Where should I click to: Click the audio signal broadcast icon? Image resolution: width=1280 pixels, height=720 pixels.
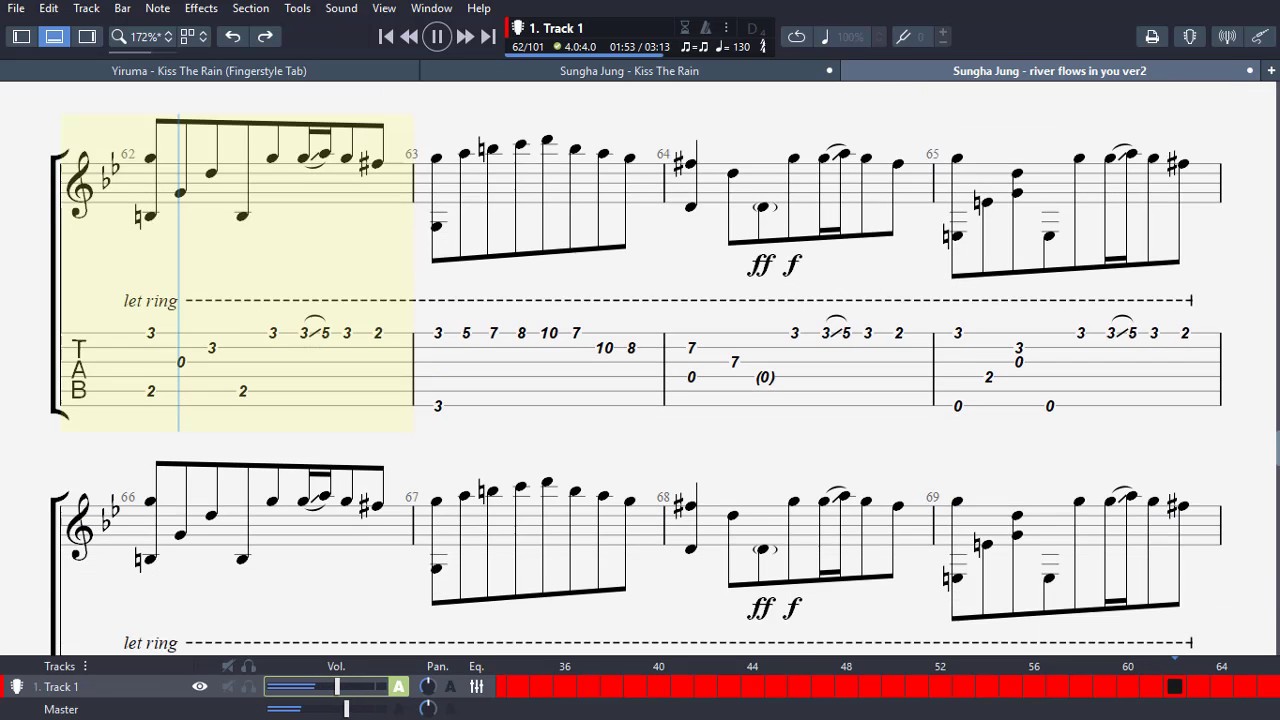click(1227, 36)
